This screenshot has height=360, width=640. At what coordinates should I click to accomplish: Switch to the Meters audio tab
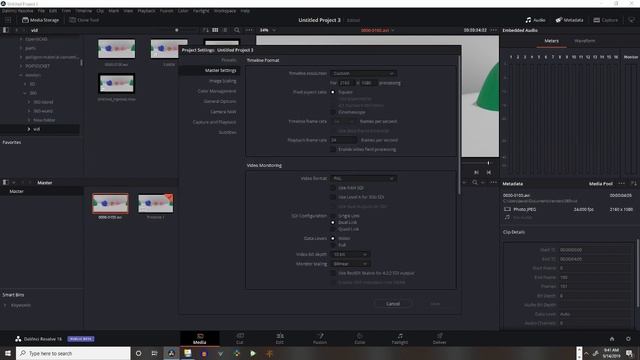(x=551, y=41)
